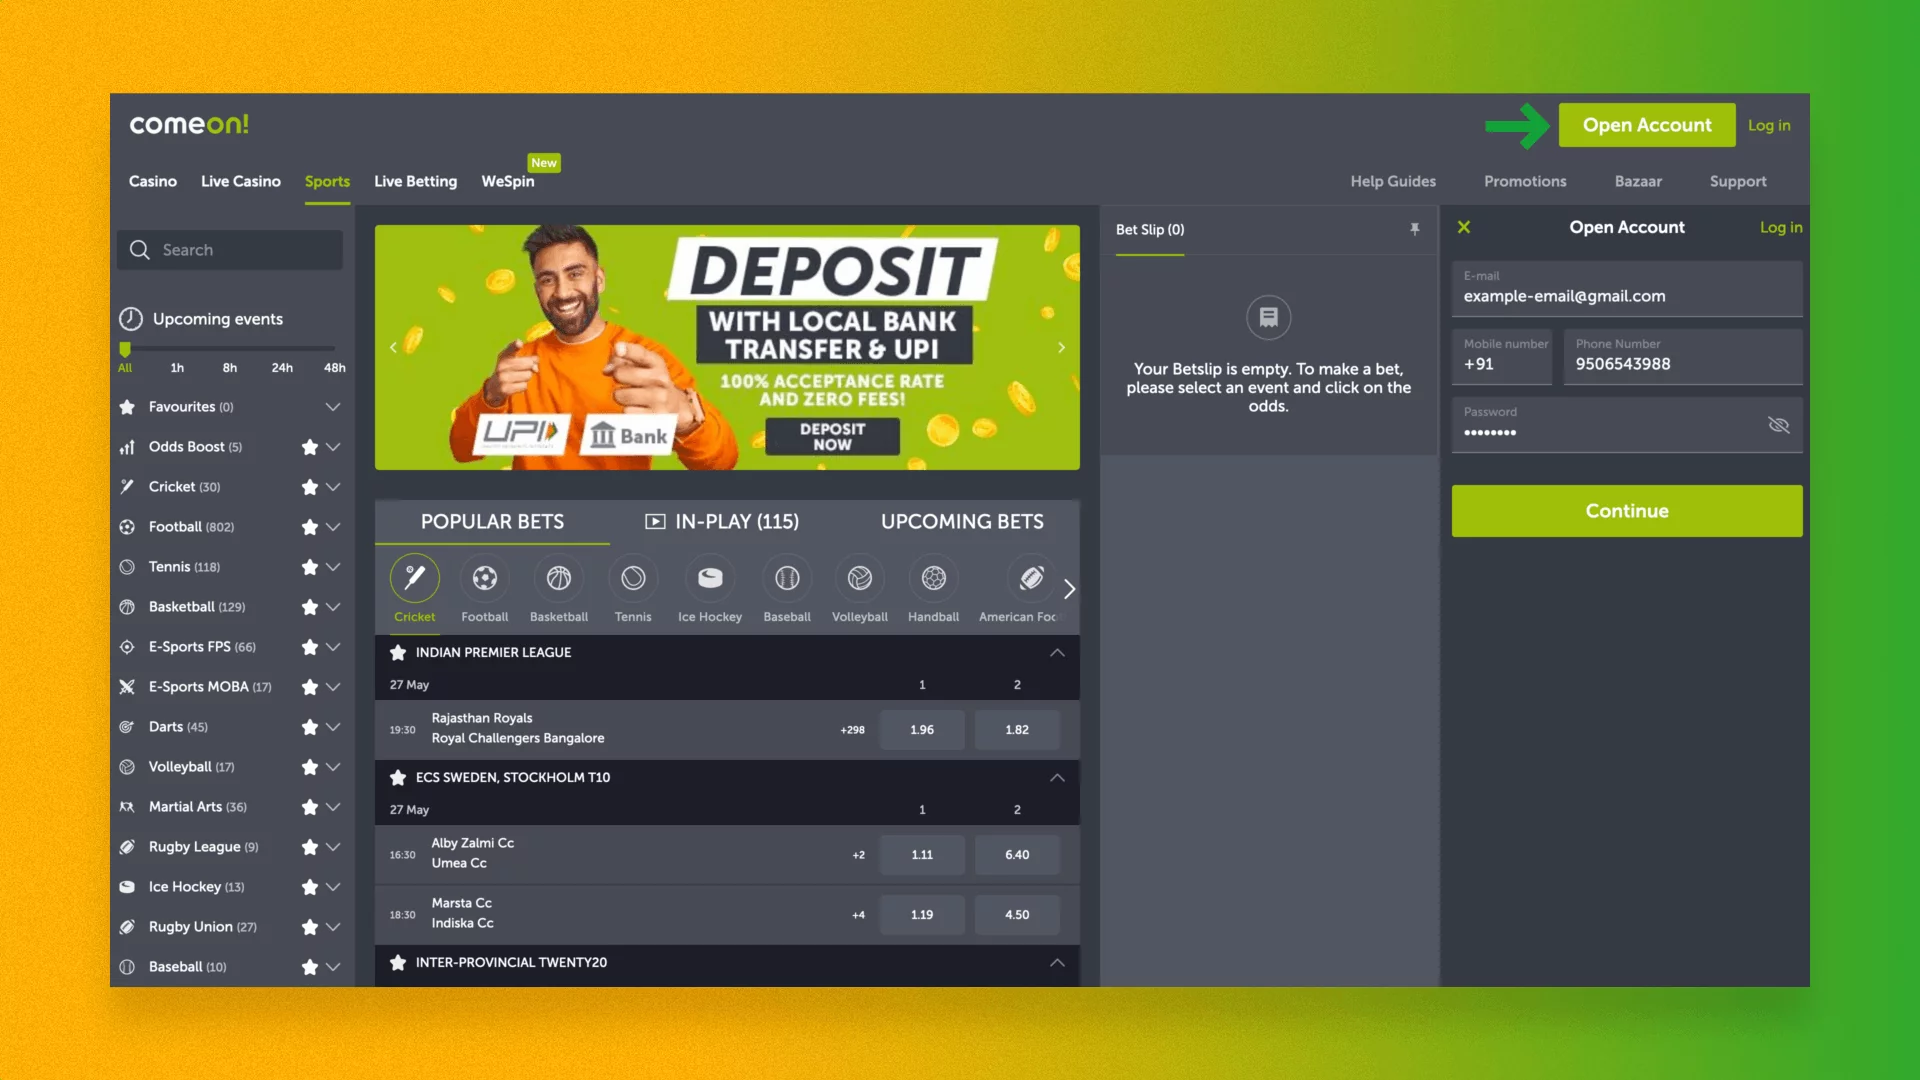Image resolution: width=1920 pixels, height=1080 pixels.
Task: Toggle favourite star for Tennis
Action: coord(310,567)
